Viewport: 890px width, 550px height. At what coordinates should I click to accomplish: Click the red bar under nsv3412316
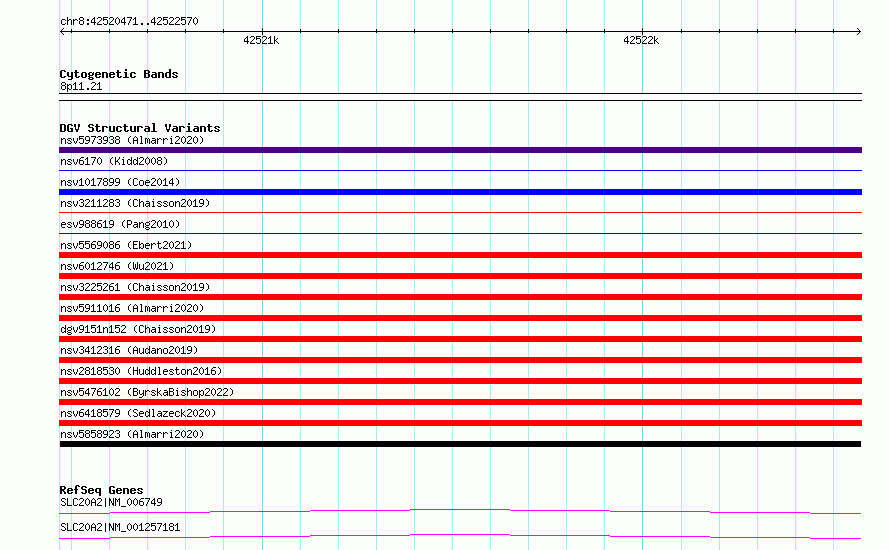click(460, 360)
